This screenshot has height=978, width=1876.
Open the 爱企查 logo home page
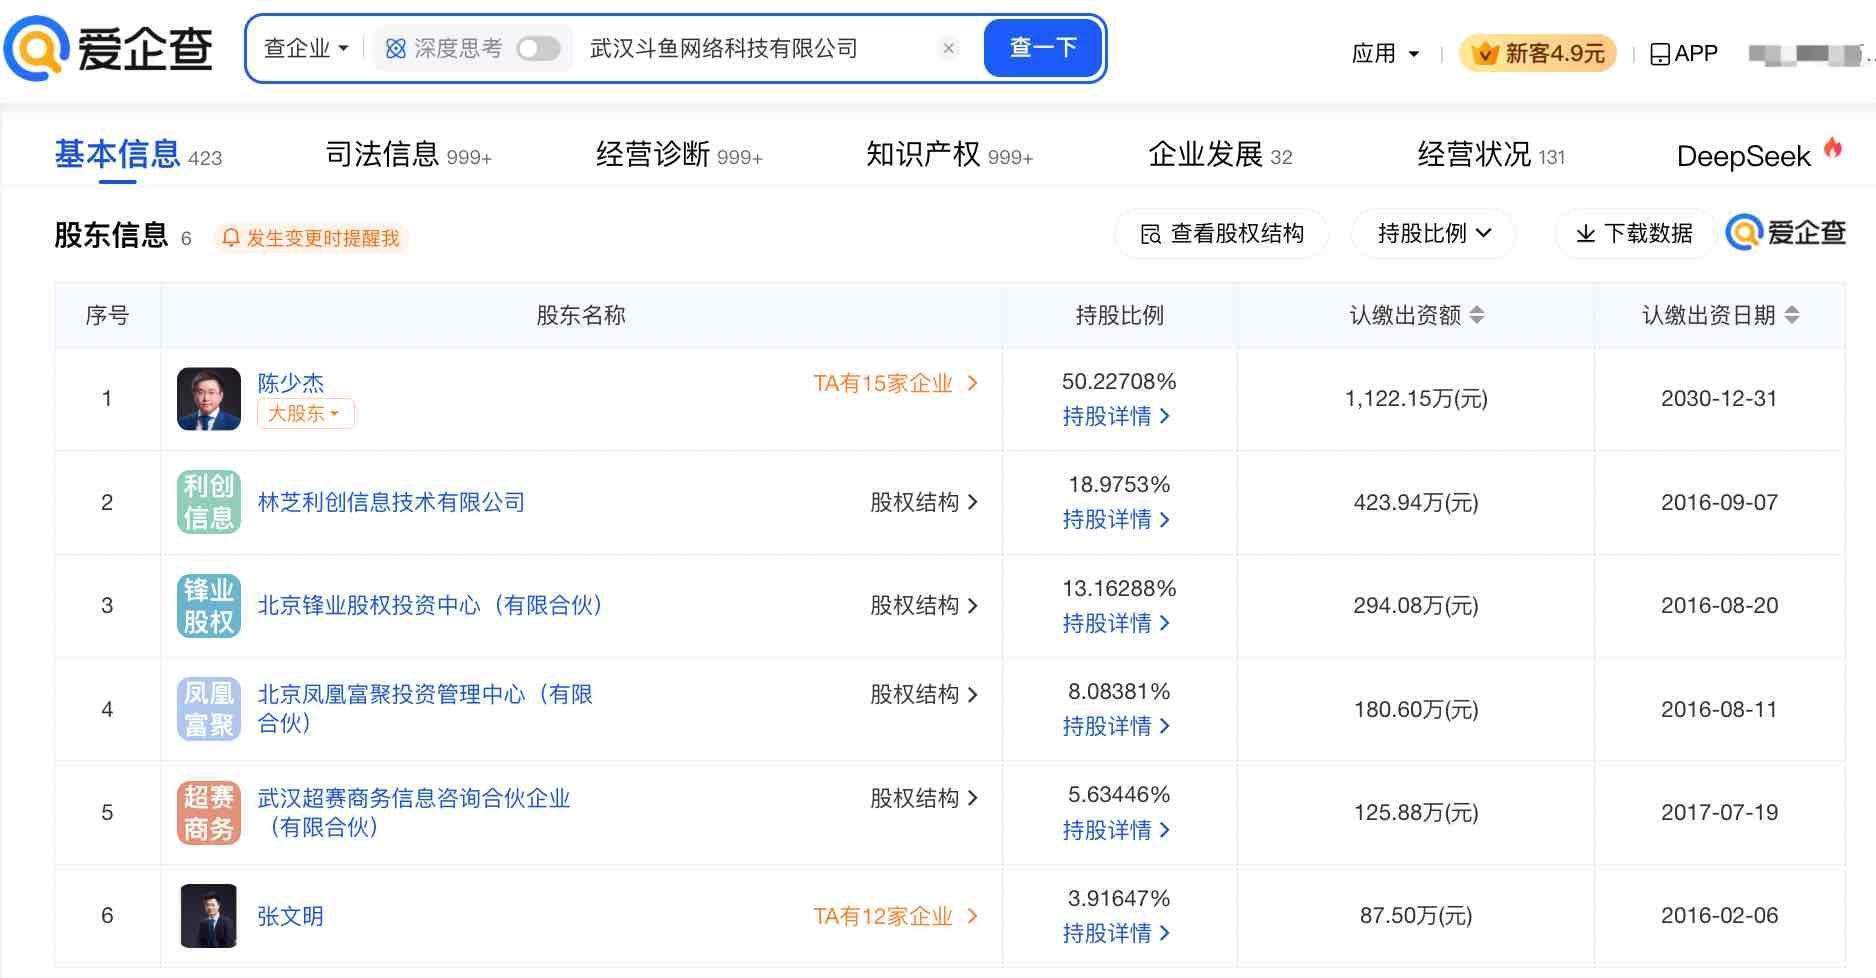(108, 48)
